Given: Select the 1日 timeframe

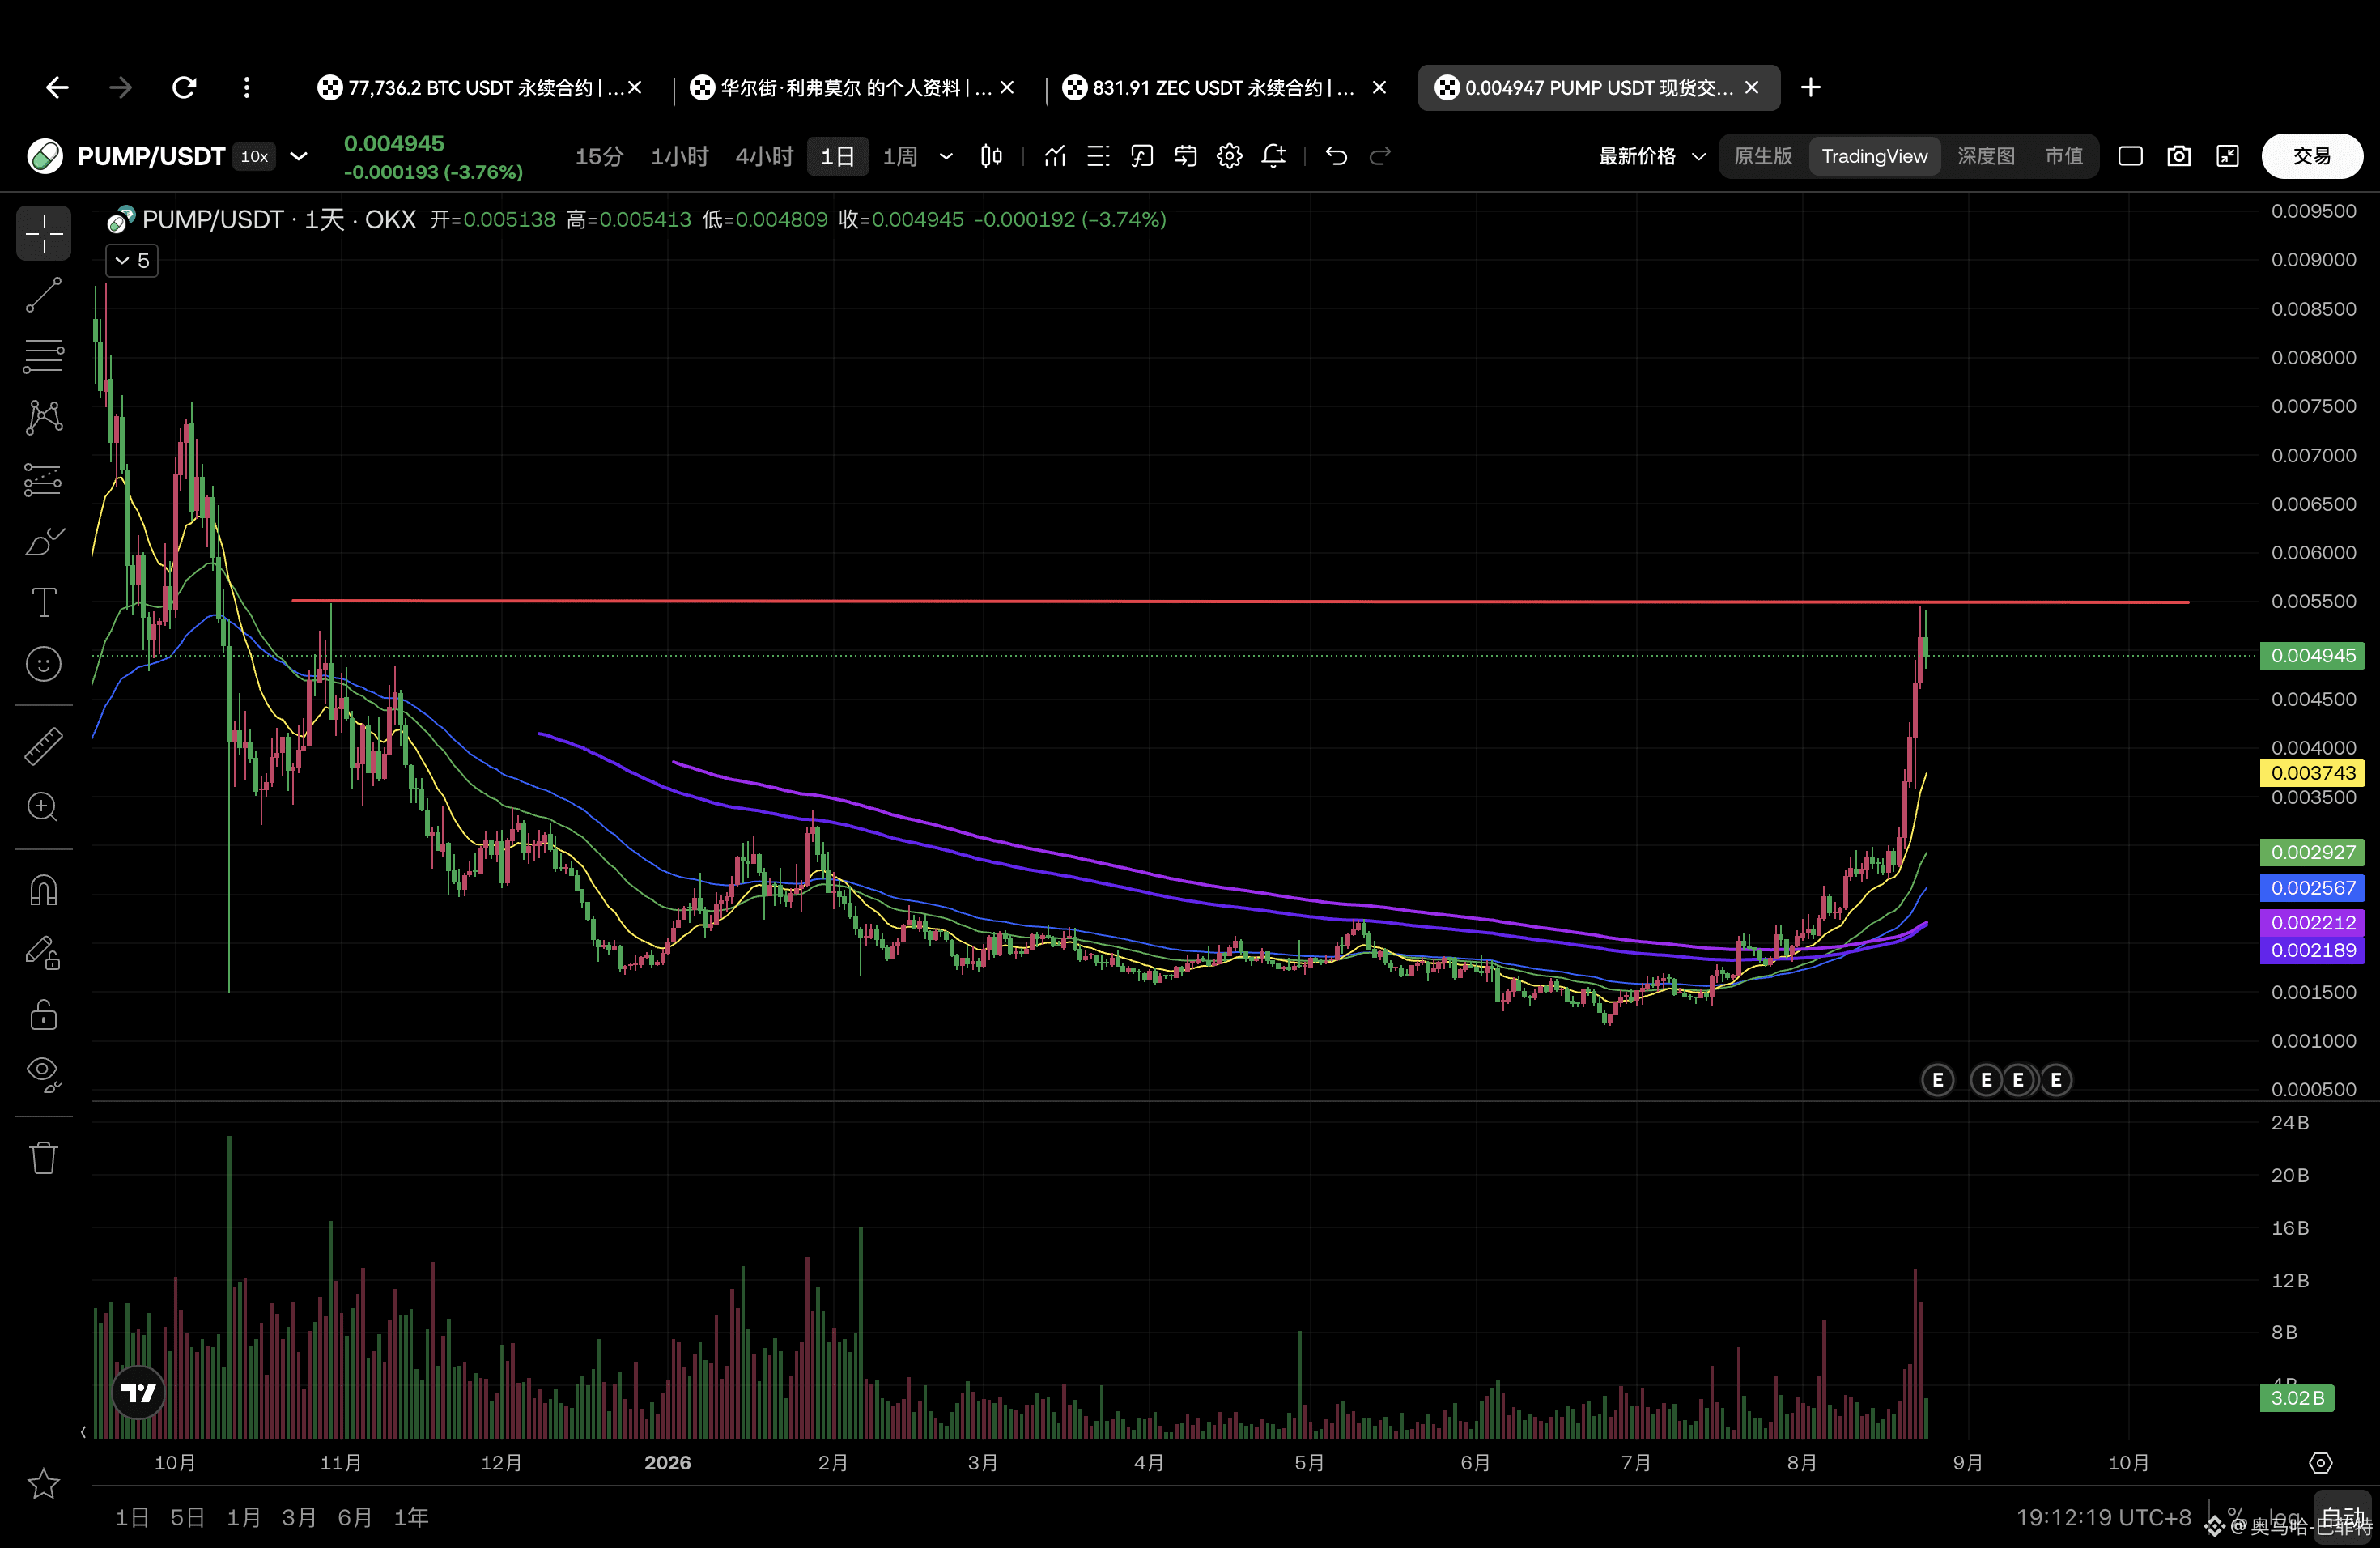Looking at the screenshot, I should 838,156.
